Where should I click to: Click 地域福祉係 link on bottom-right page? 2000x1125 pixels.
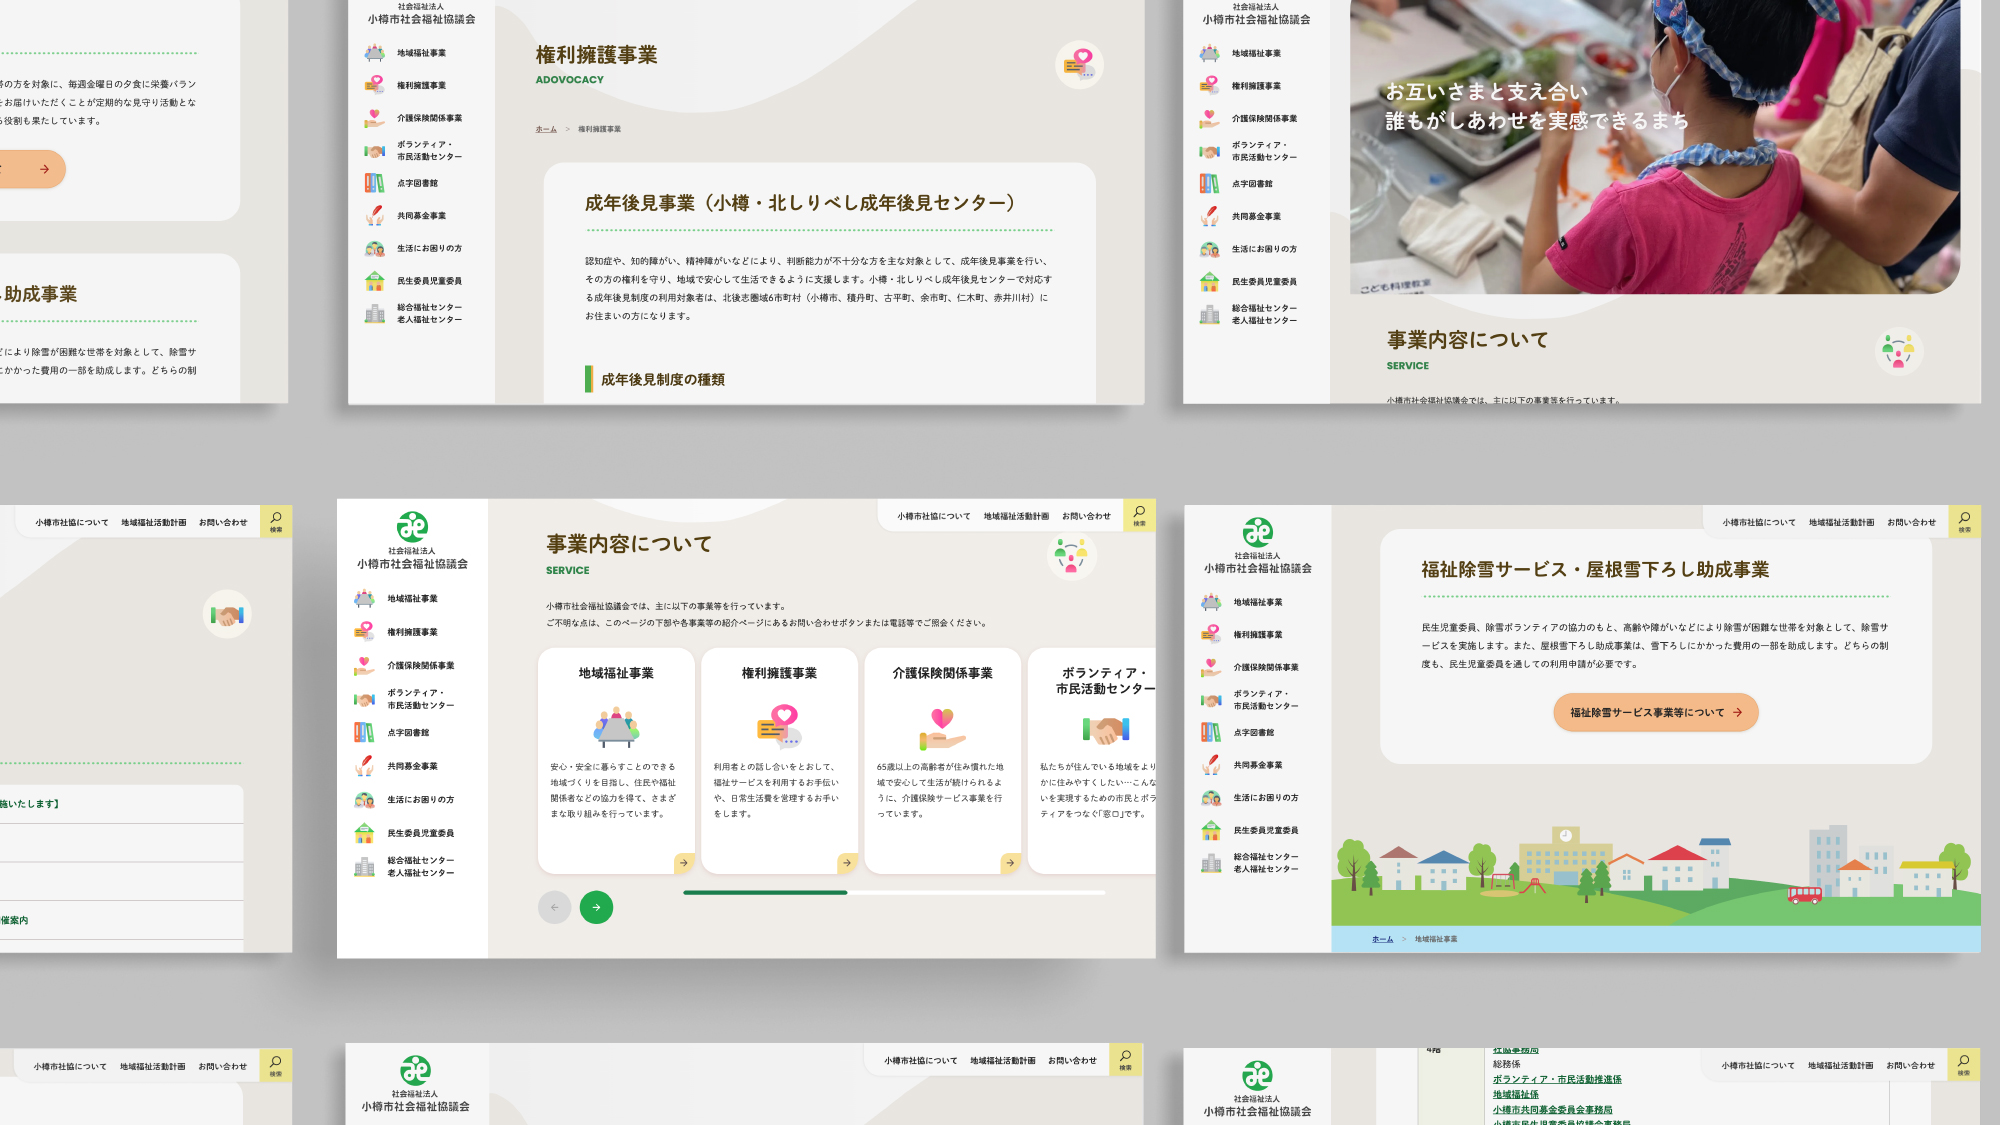(1515, 1094)
